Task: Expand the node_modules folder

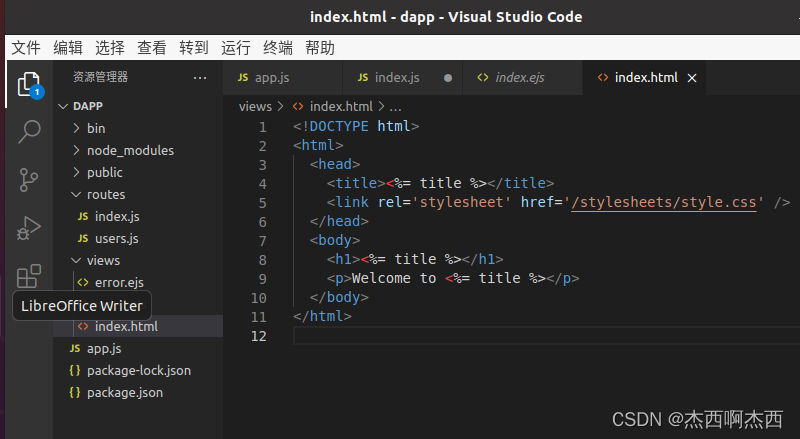Action: [x=77, y=150]
